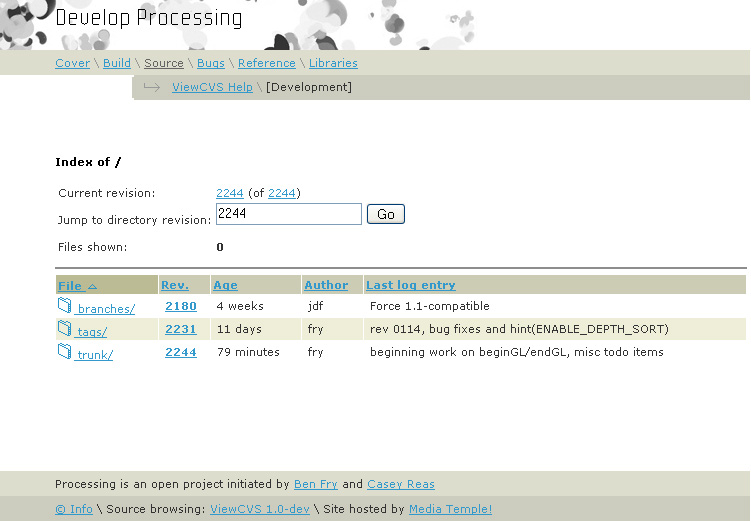Visit the Ben Fry link
751x521 pixels.
pos(316,484)
